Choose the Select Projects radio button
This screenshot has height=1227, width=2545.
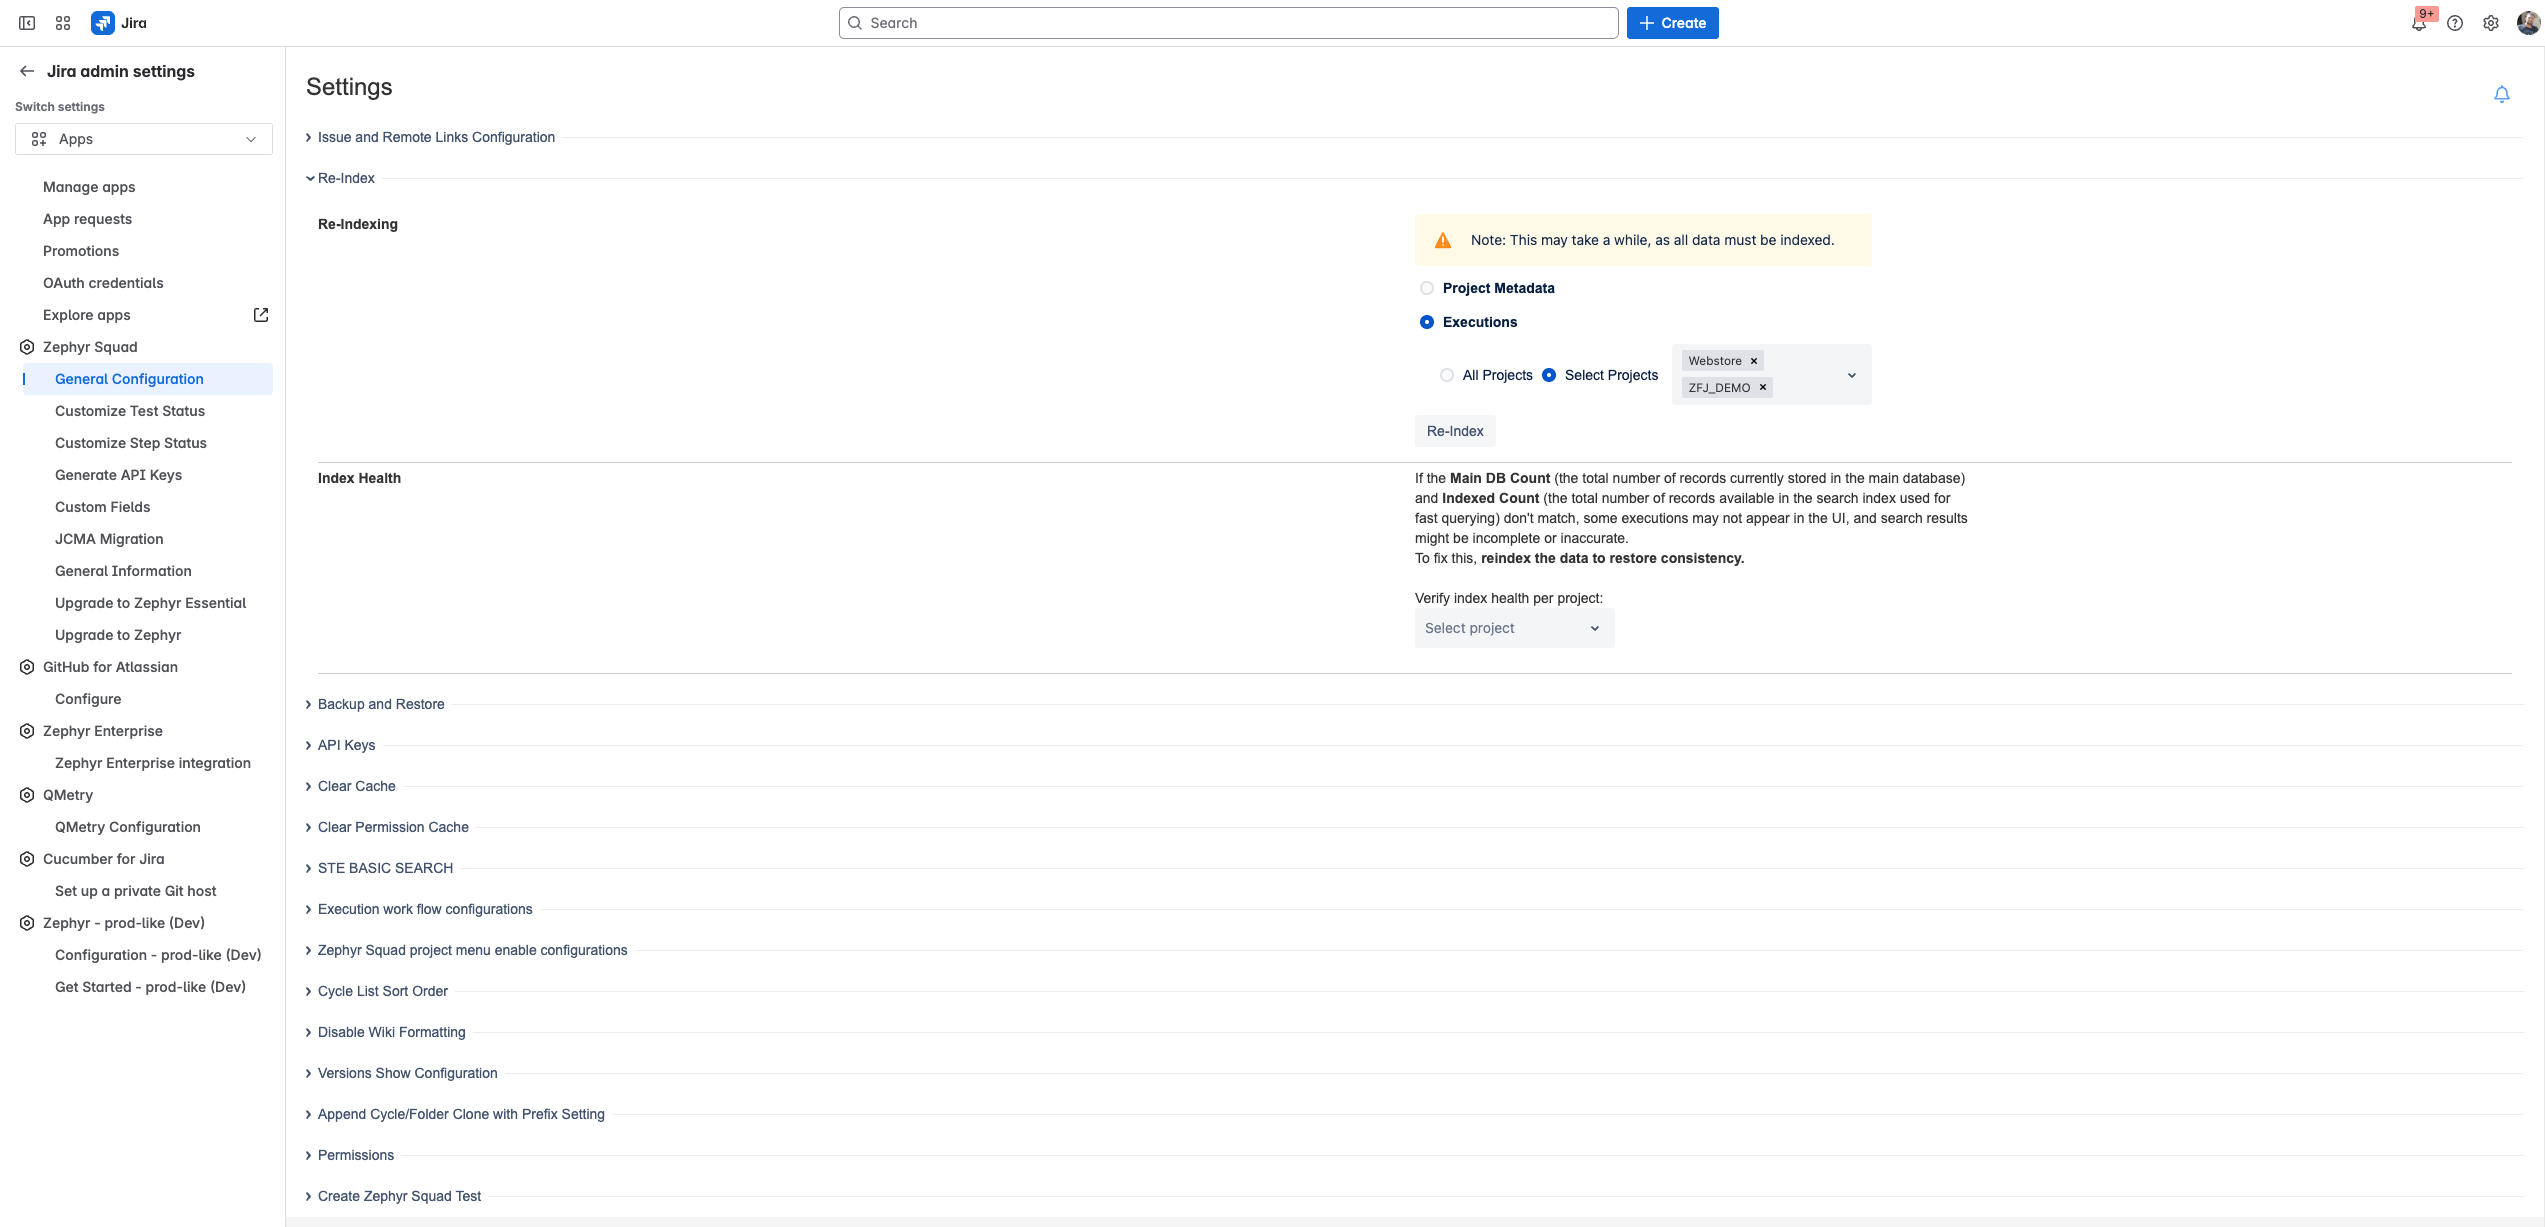(x=1549, y=375)
